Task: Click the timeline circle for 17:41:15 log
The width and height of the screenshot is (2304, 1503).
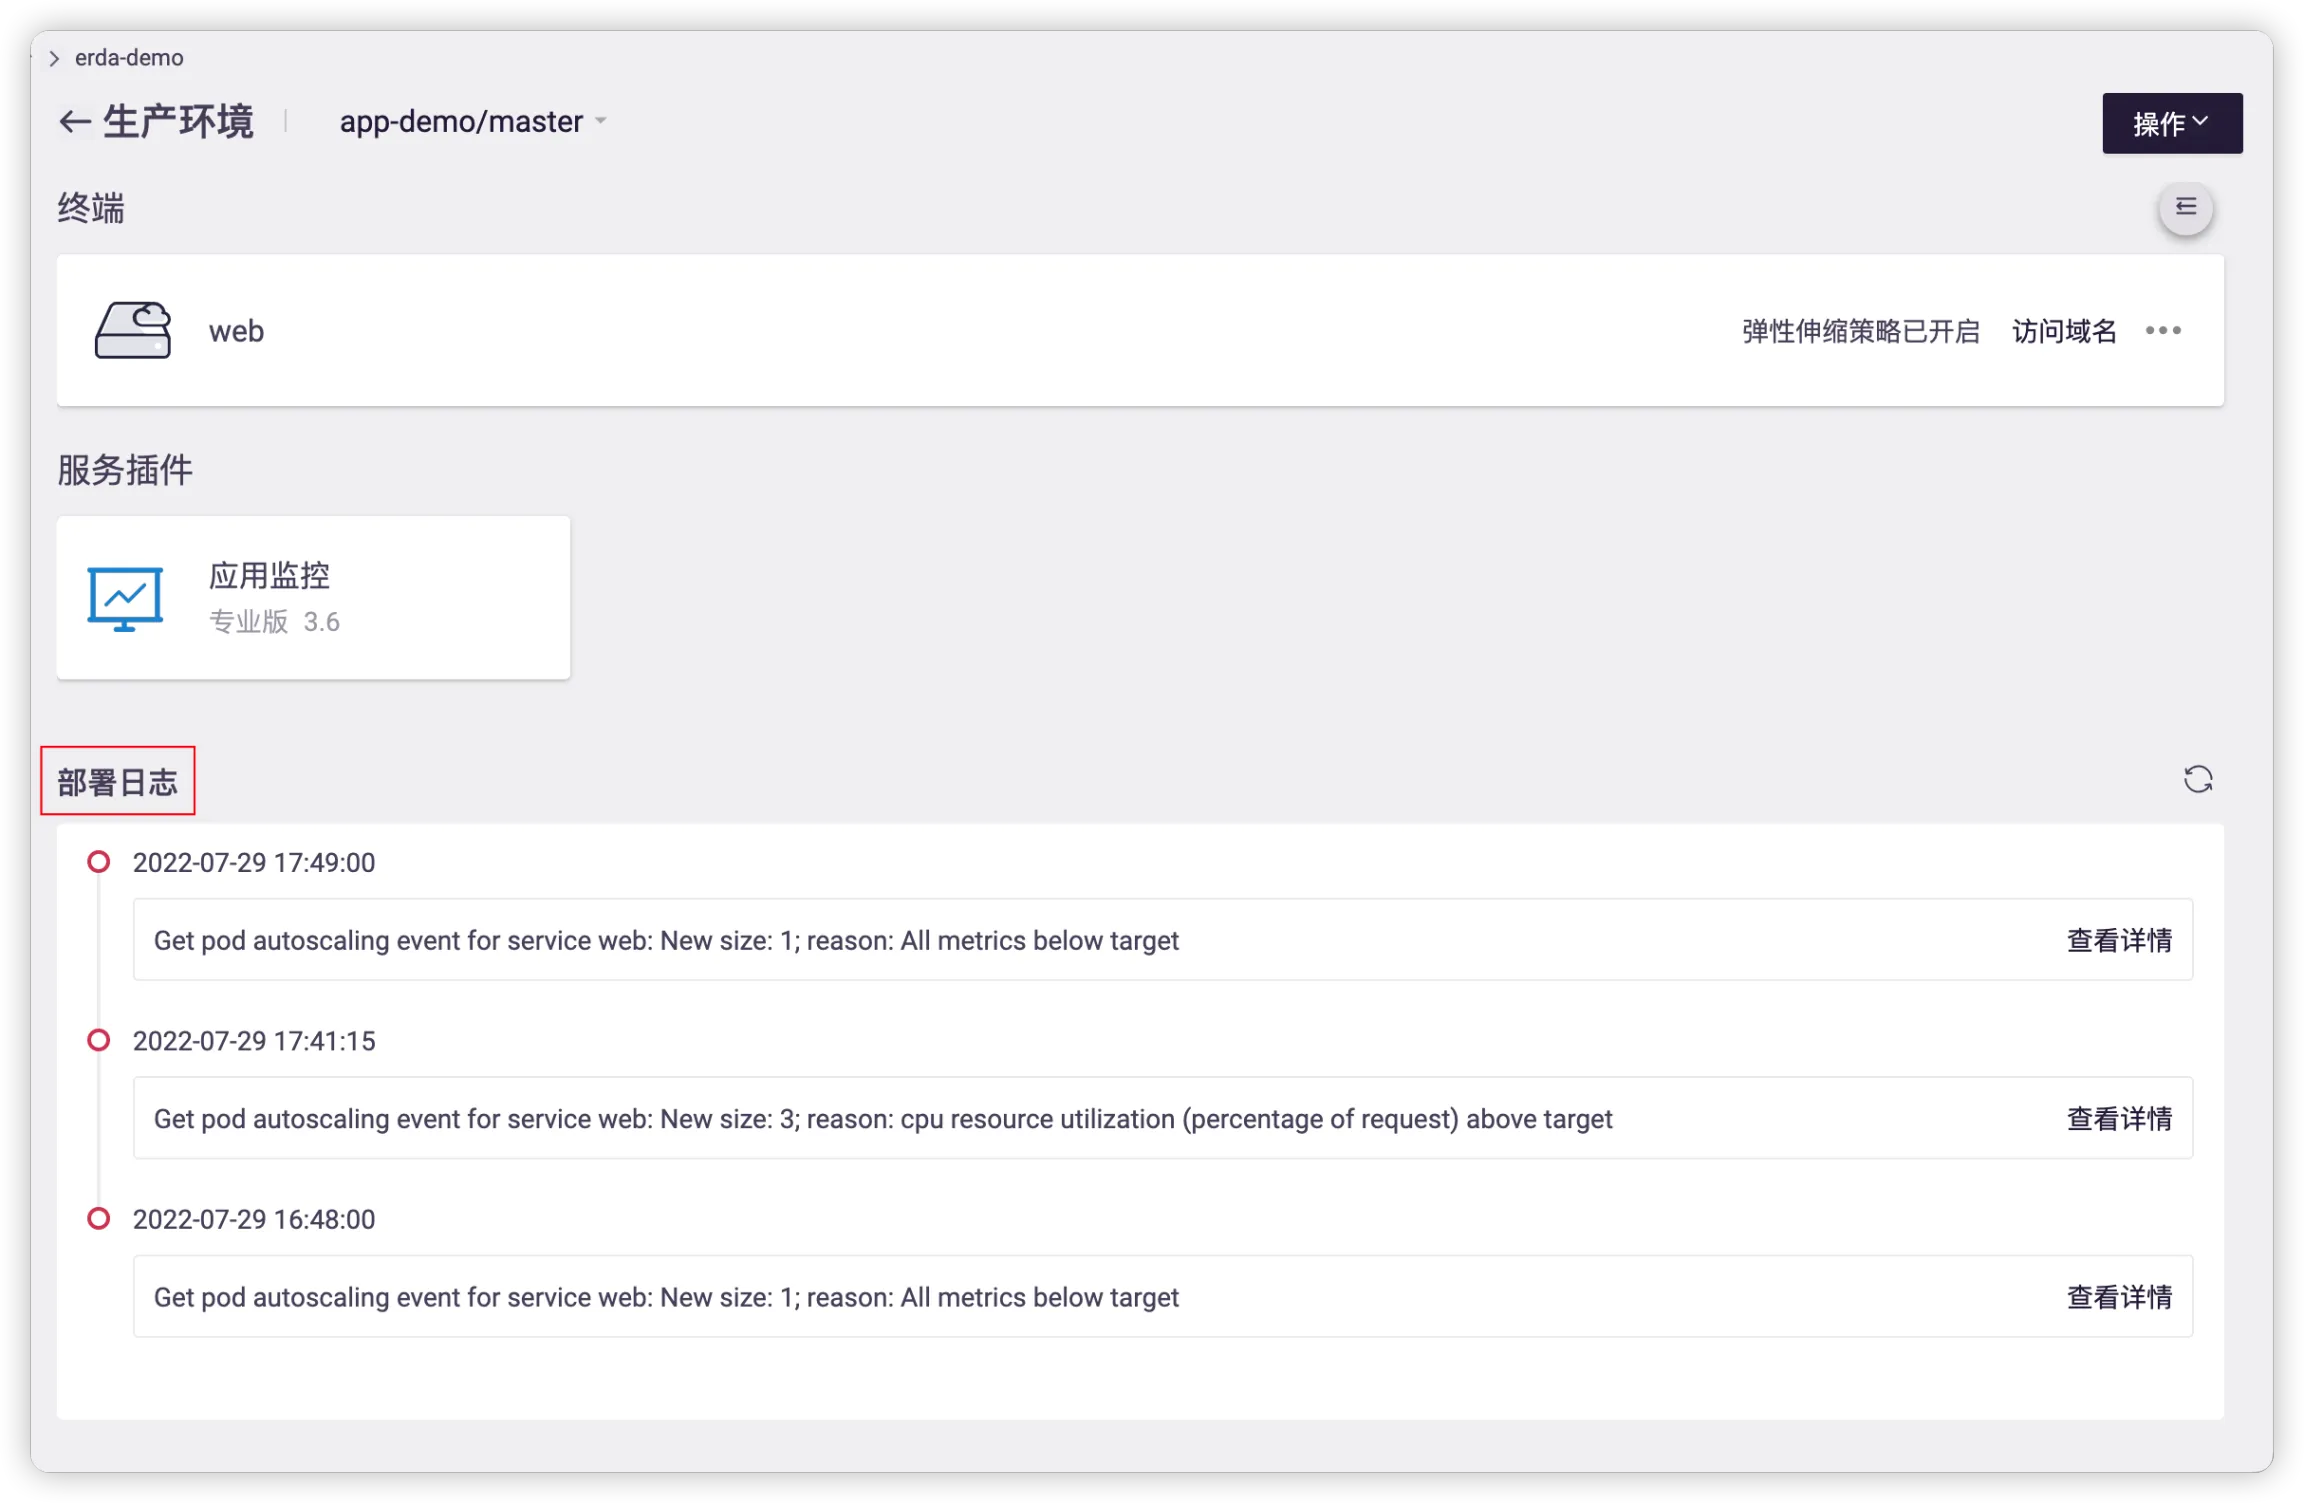Action: click(x=98, y=1040)
